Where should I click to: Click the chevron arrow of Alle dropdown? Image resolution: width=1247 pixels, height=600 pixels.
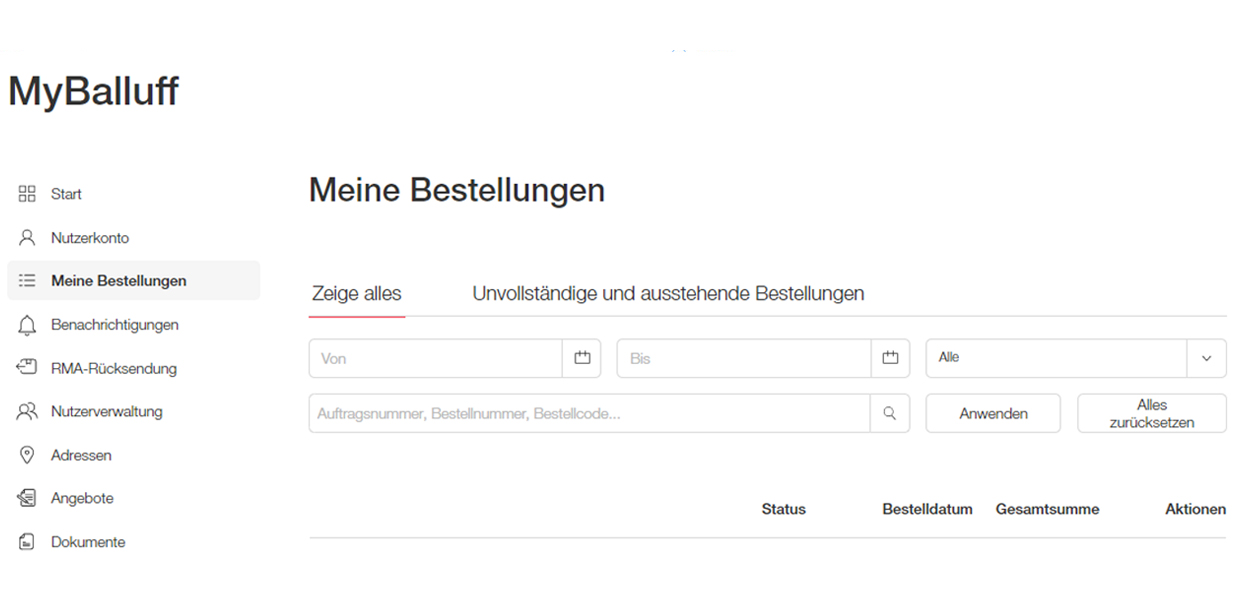point(1206,358)
